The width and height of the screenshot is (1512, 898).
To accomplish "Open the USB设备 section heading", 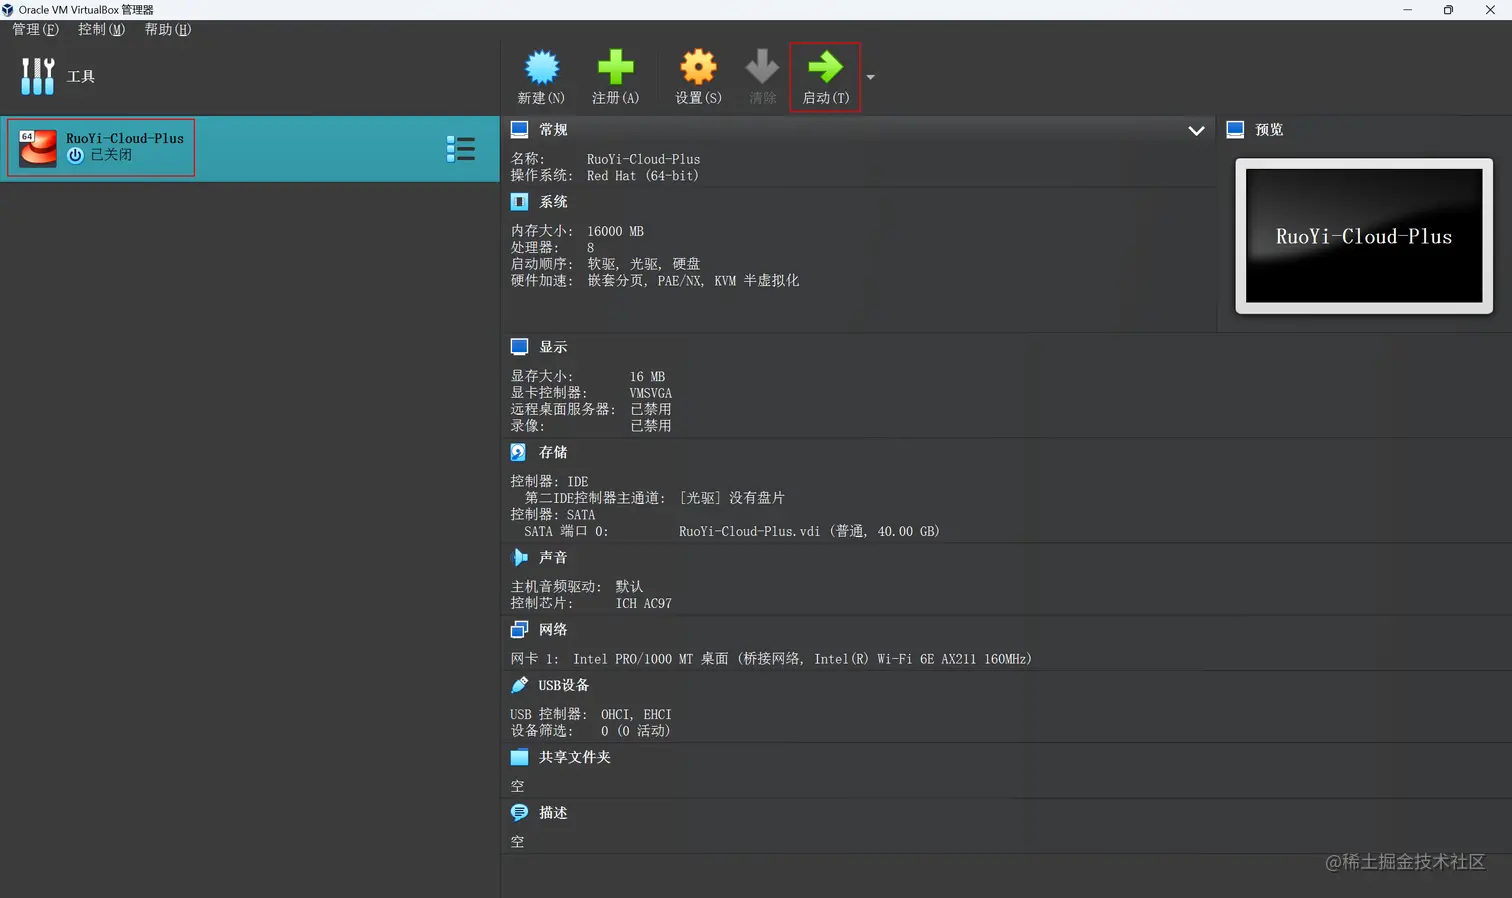I will (563, 685).
